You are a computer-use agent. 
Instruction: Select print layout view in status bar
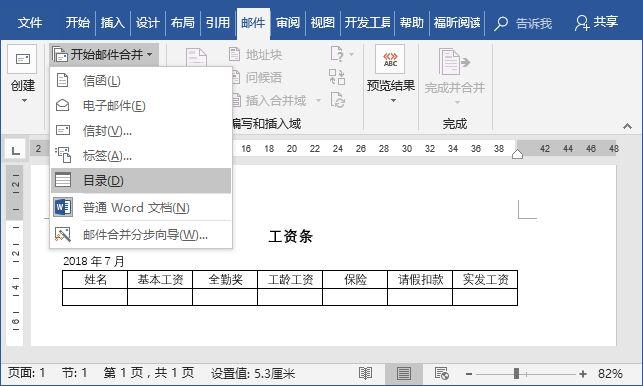click(404, 373)
